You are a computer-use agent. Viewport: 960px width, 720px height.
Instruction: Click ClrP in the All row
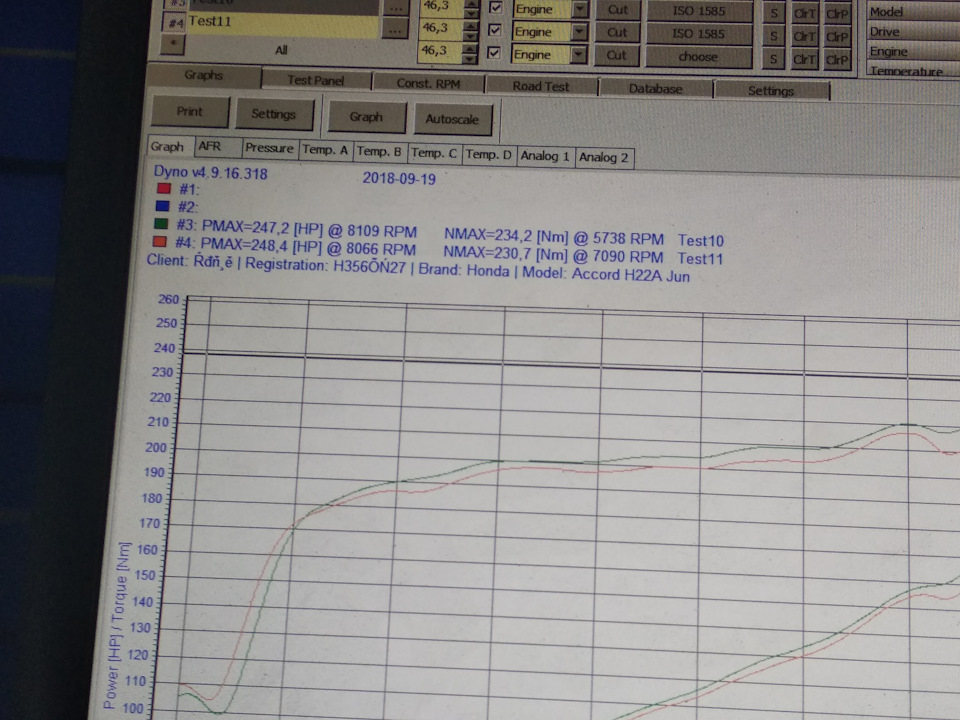tap(837, 60)
